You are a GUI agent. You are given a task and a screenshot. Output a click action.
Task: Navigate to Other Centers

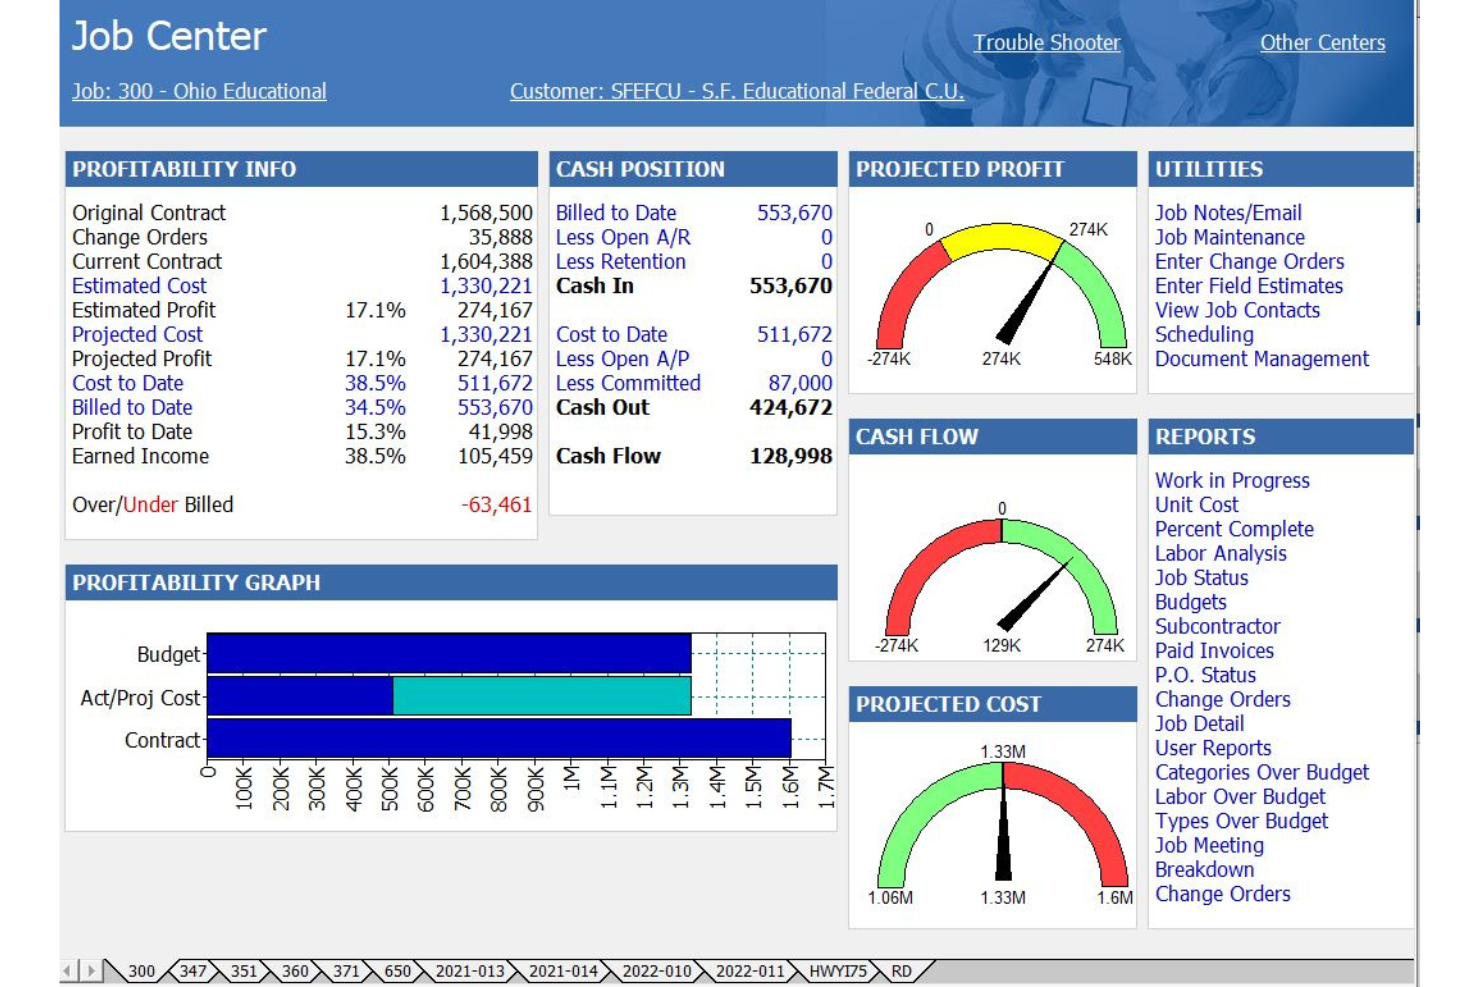1324,42
